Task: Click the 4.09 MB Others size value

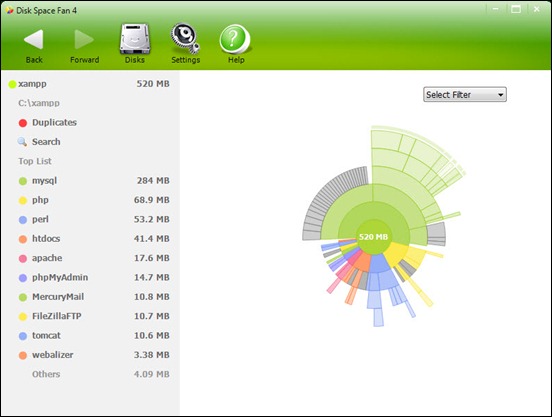Action: pos(151,374)
